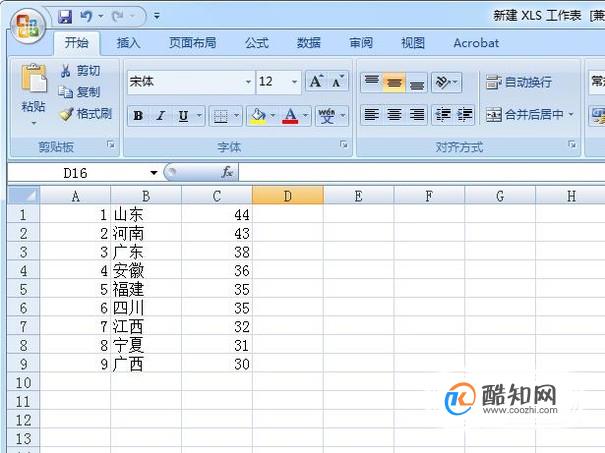Open the font size 12 dropdown
This screenshot has width=605, height=453.
[x=294, y=82]
